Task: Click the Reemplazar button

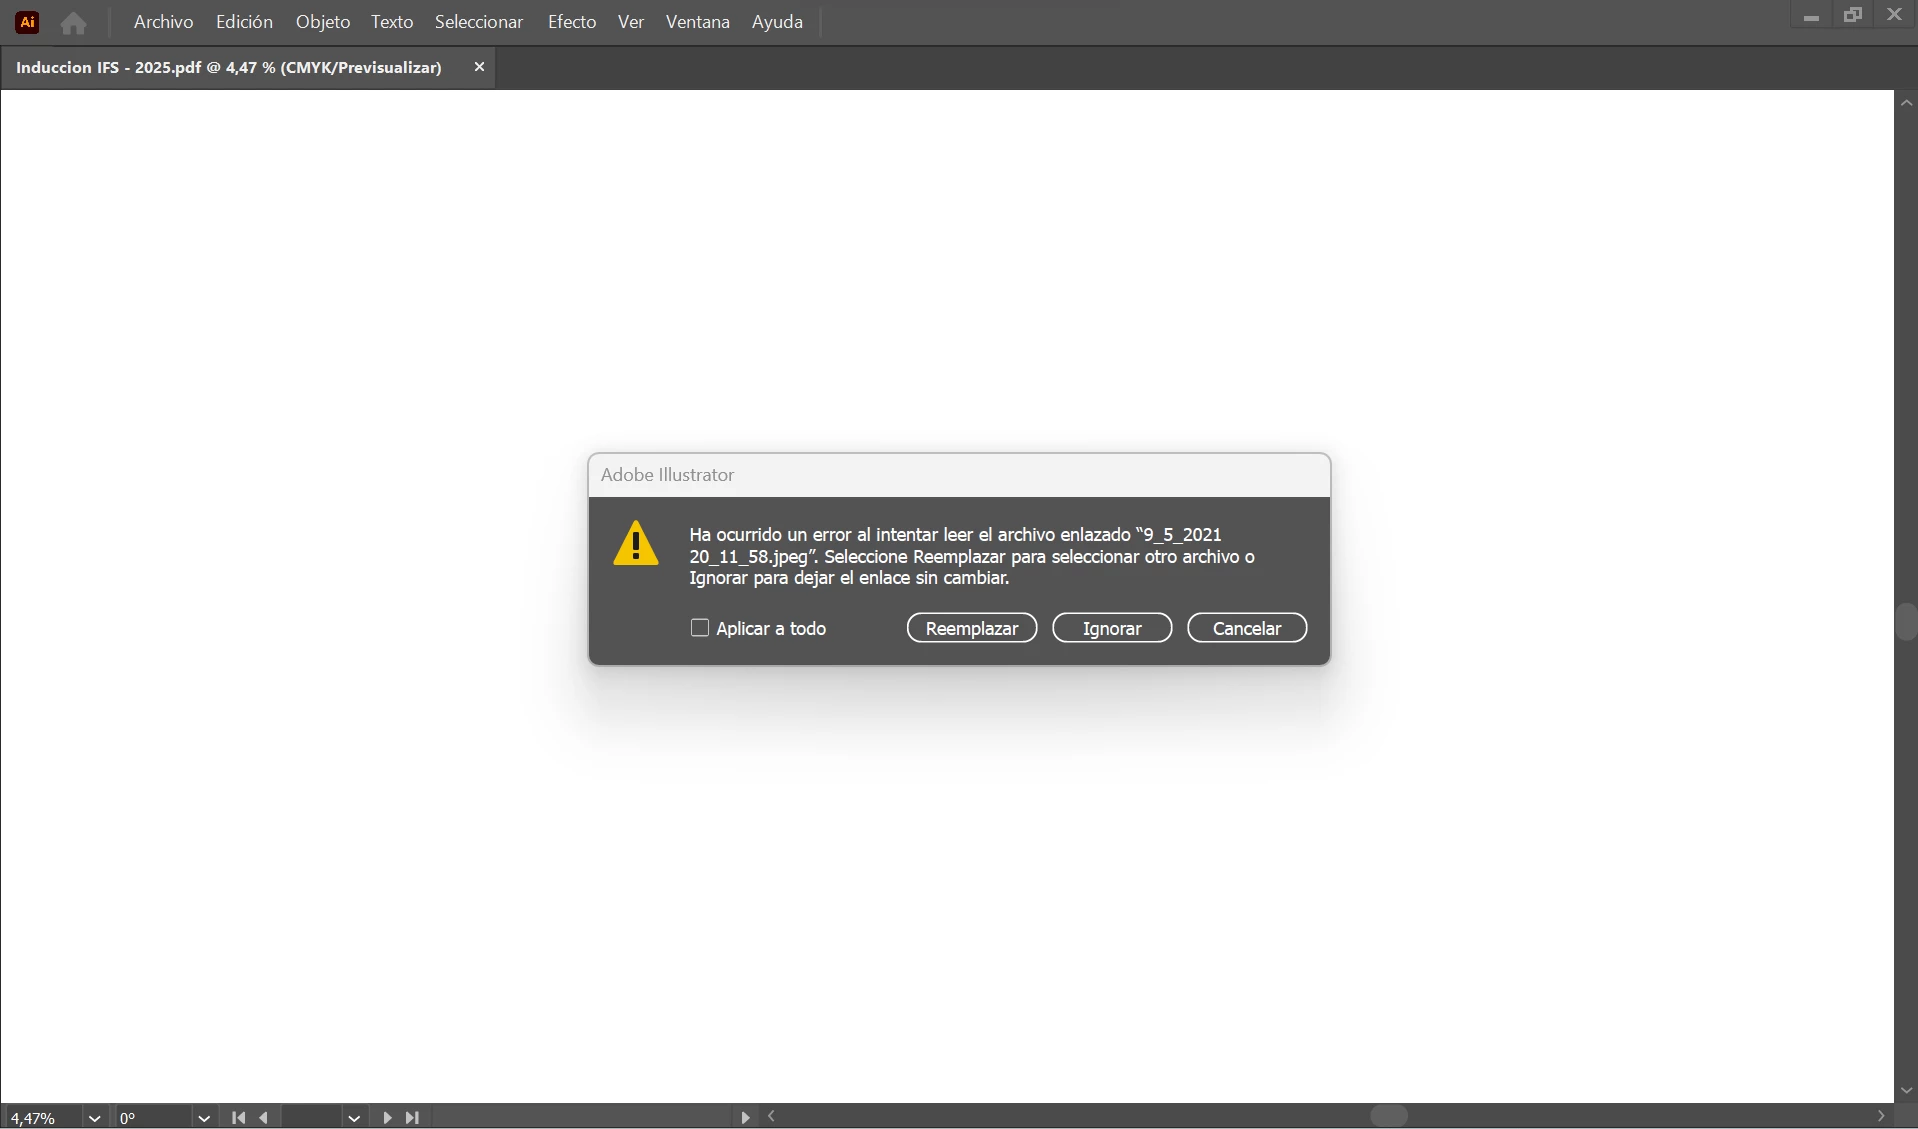Action: pyautogui.click(x=972, y=628)
